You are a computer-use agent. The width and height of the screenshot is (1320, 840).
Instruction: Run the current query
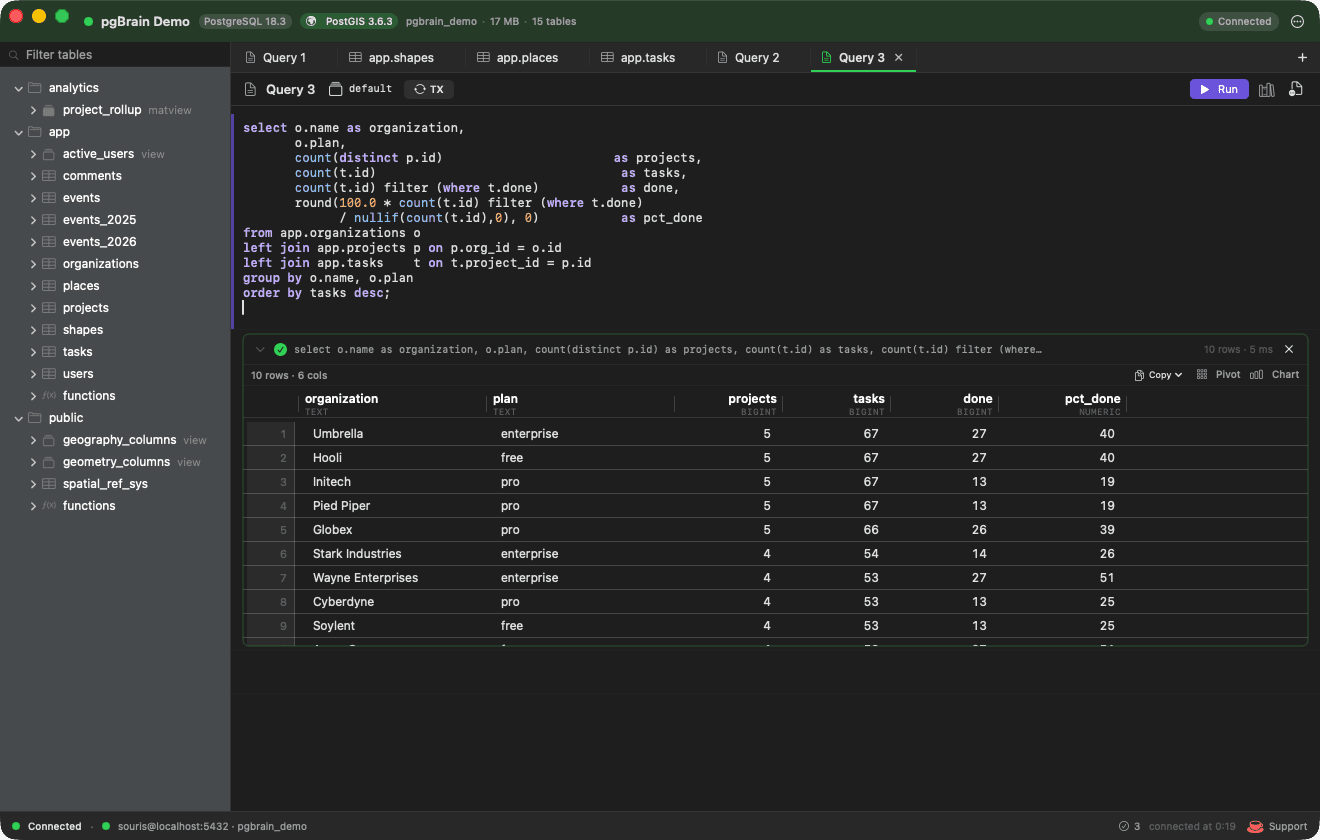pyautogui.click(x=1219, y=89)
